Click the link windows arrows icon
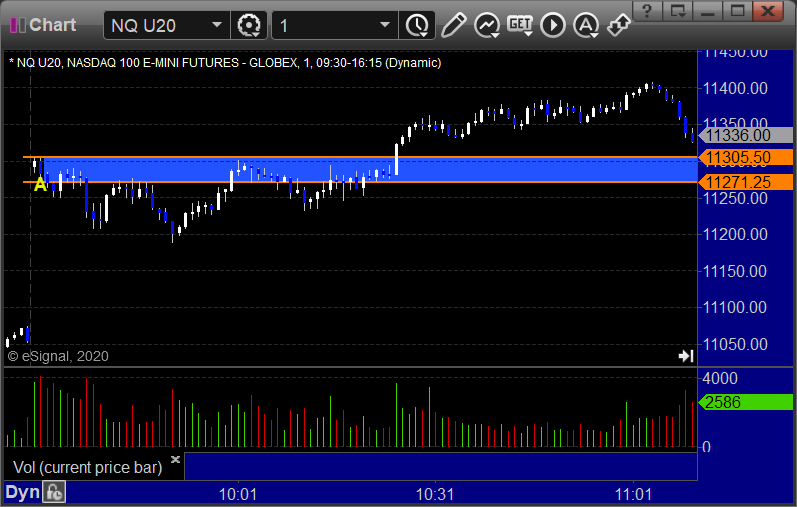 click(x=619, y=25)
